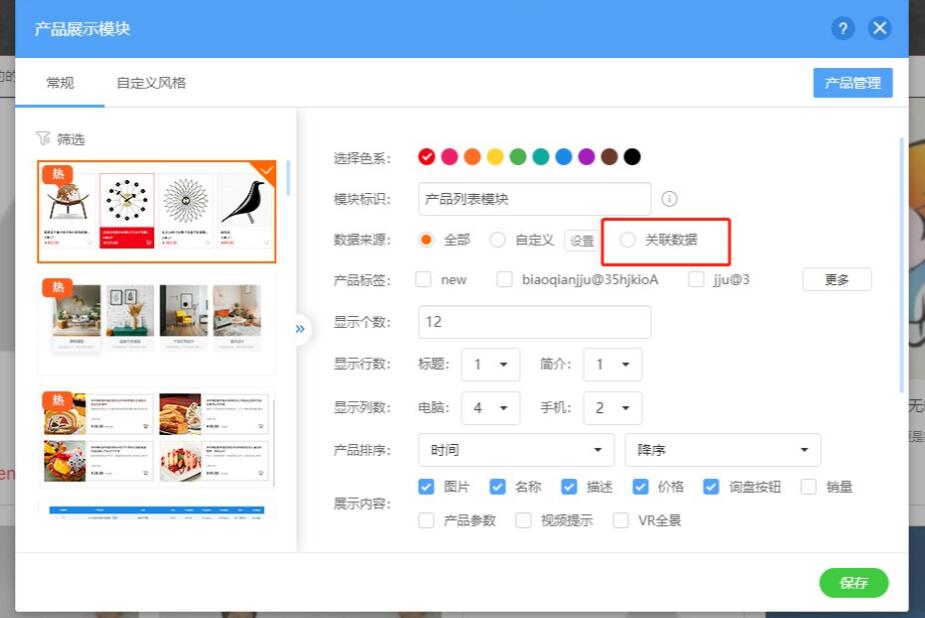Collapse the template panel with double-arrow icon
Image resolution: width=925 pixels, height=618 pixels.
click(298, 329)
